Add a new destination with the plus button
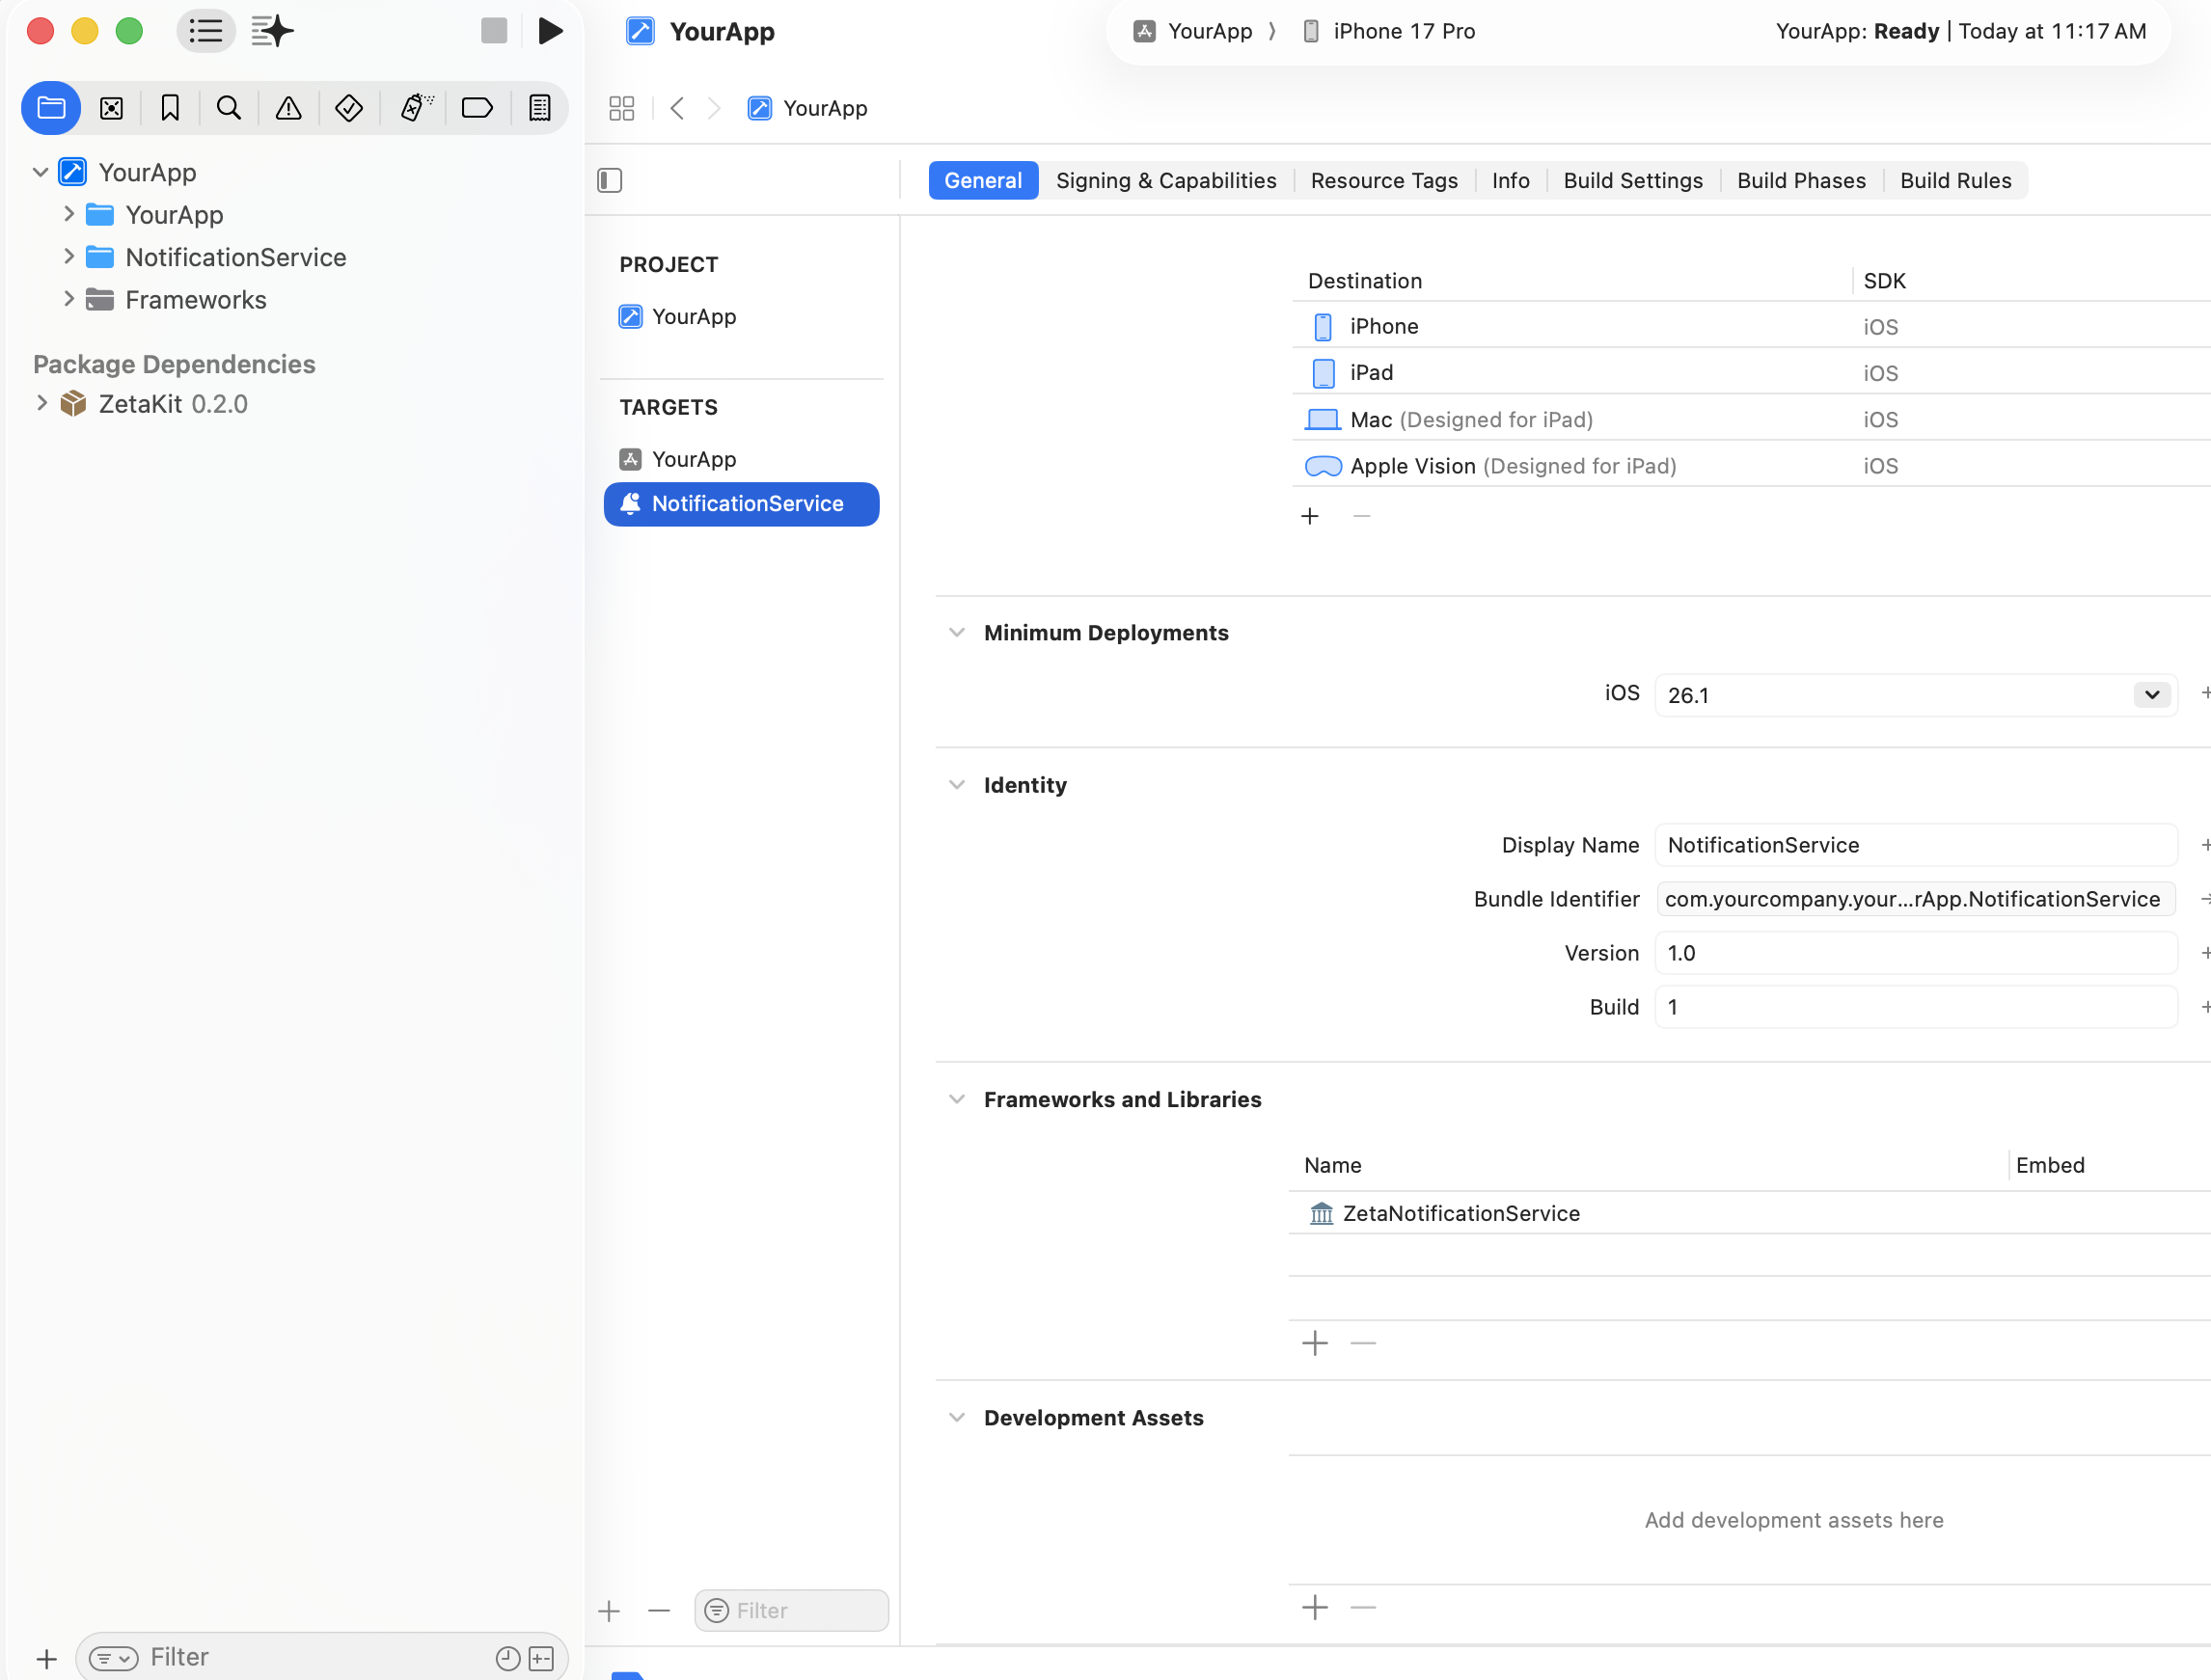Image resolution: width=2211 pixels, height=1680 pixels. click(x=1310, y=516)
